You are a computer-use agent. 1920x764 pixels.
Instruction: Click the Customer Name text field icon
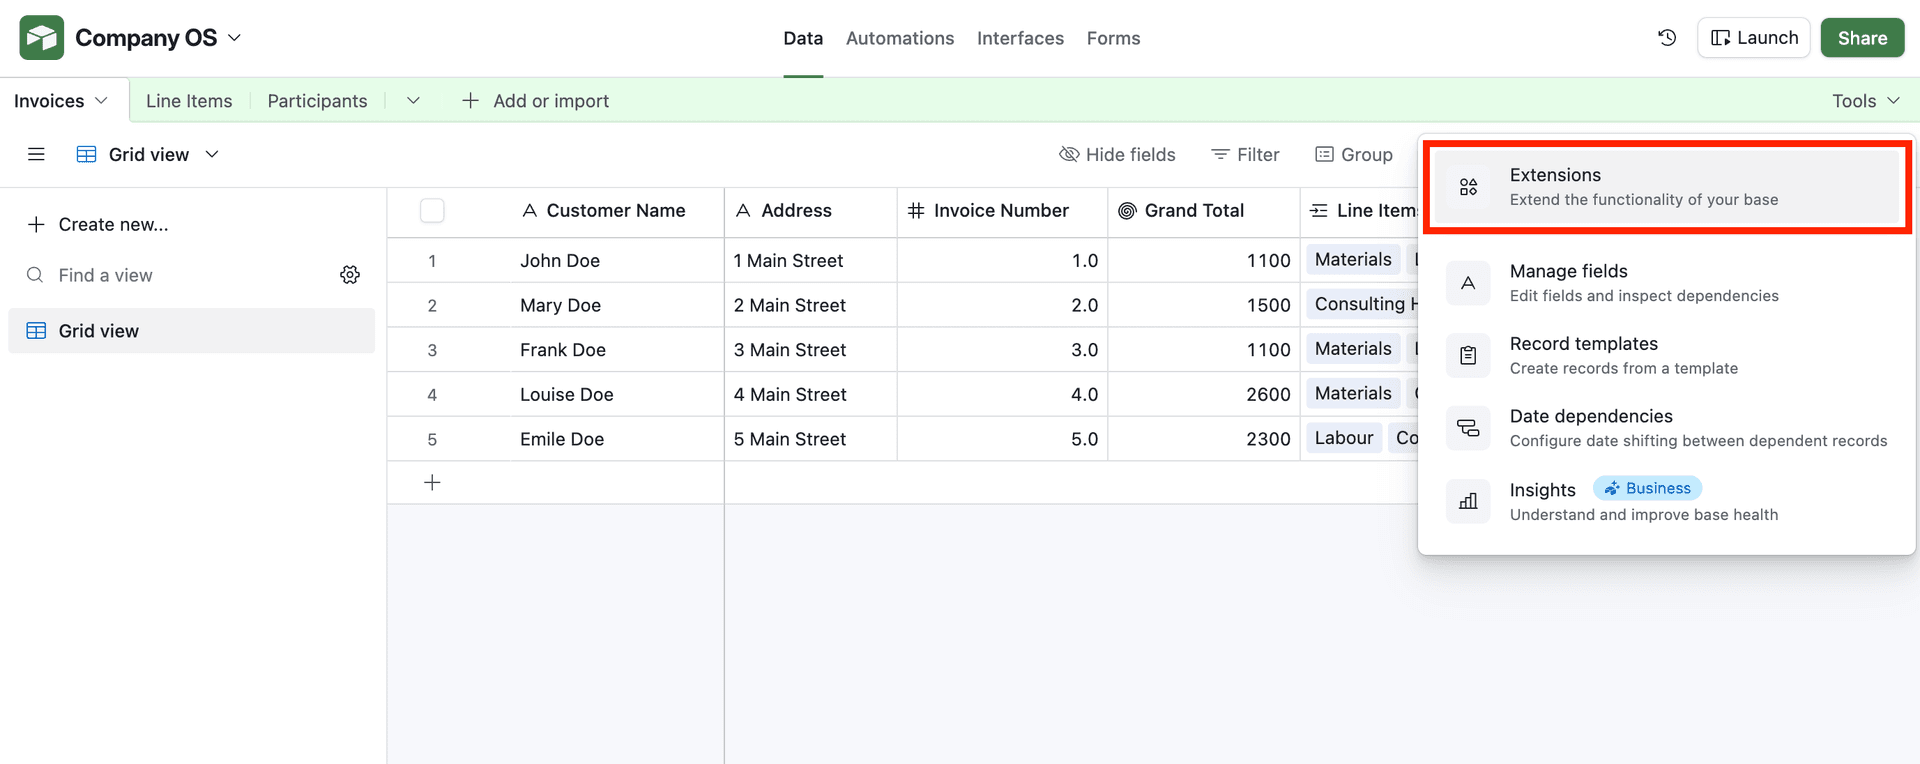[530, 211]
